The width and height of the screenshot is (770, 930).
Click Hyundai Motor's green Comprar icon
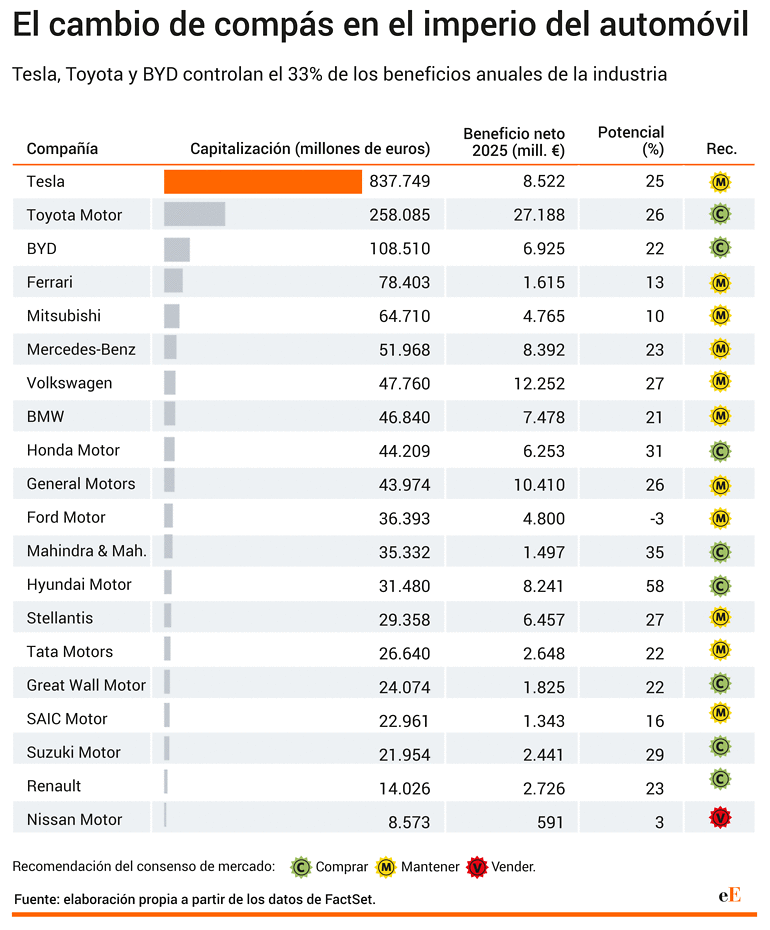(720, 586)
